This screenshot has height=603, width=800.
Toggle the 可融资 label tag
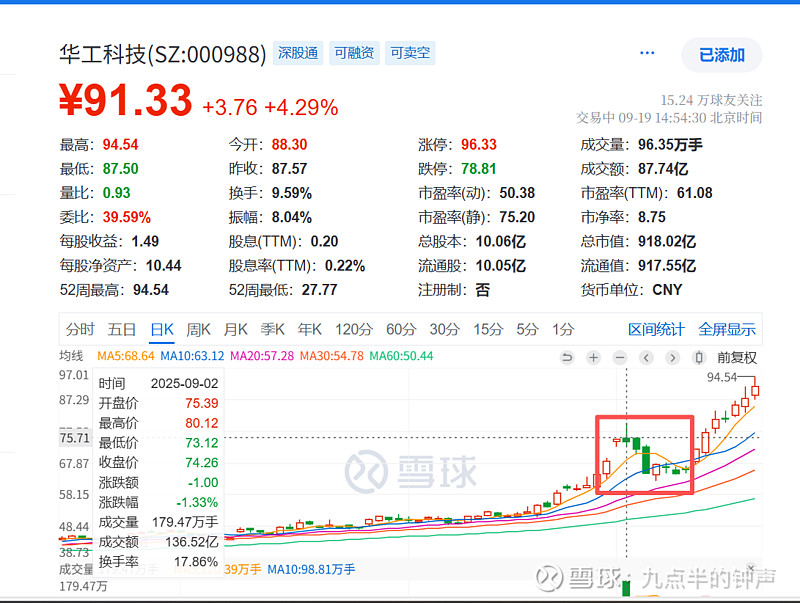[353, 54]
